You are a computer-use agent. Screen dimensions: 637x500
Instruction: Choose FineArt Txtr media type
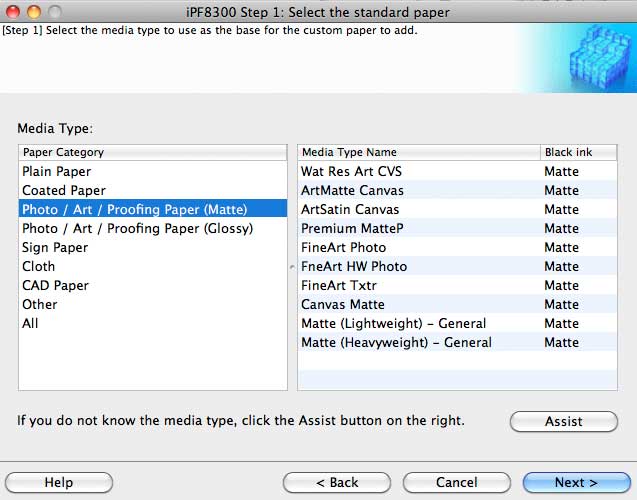(457, 286)
